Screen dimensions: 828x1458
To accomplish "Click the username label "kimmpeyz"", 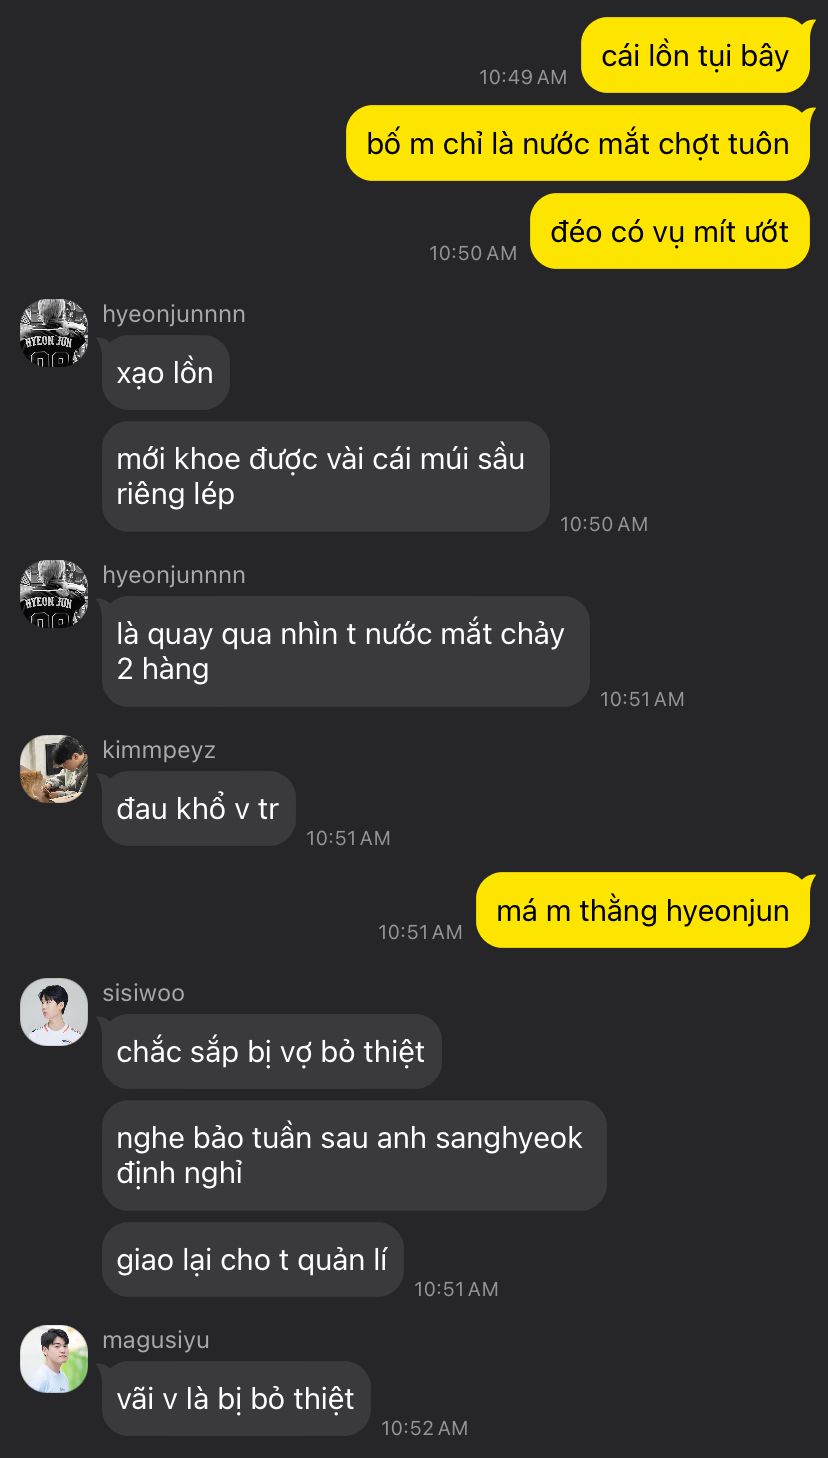I will (x=159, y=750).
